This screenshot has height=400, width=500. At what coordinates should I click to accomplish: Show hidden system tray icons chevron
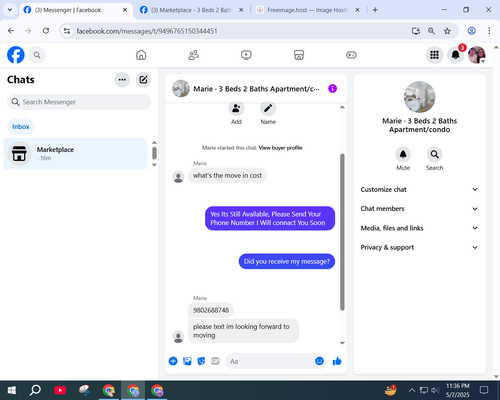pyautogui.click(x=412, y=390)
